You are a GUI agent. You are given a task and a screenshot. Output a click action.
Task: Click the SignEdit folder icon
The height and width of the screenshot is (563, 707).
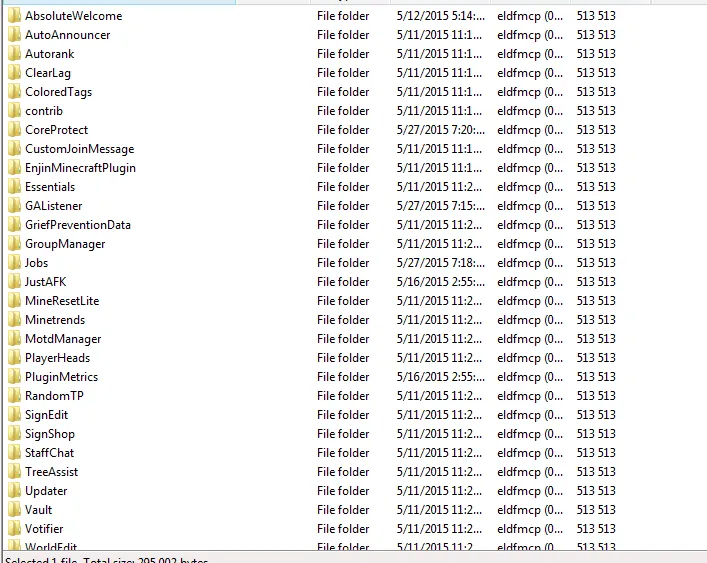(x=14, y=415)
